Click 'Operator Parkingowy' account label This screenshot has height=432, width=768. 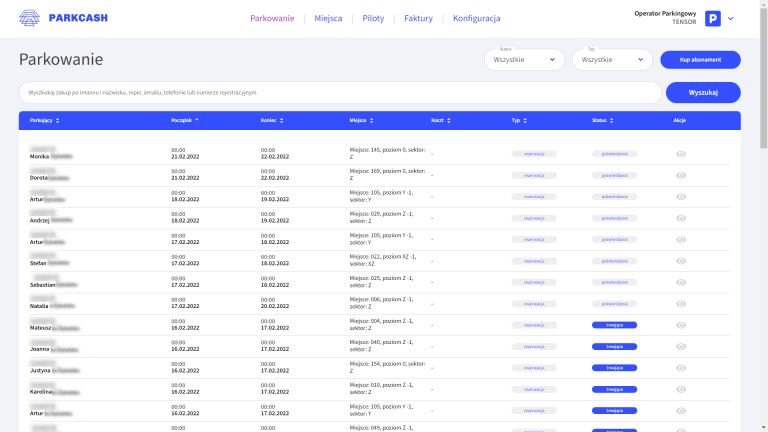coord(665,14)
